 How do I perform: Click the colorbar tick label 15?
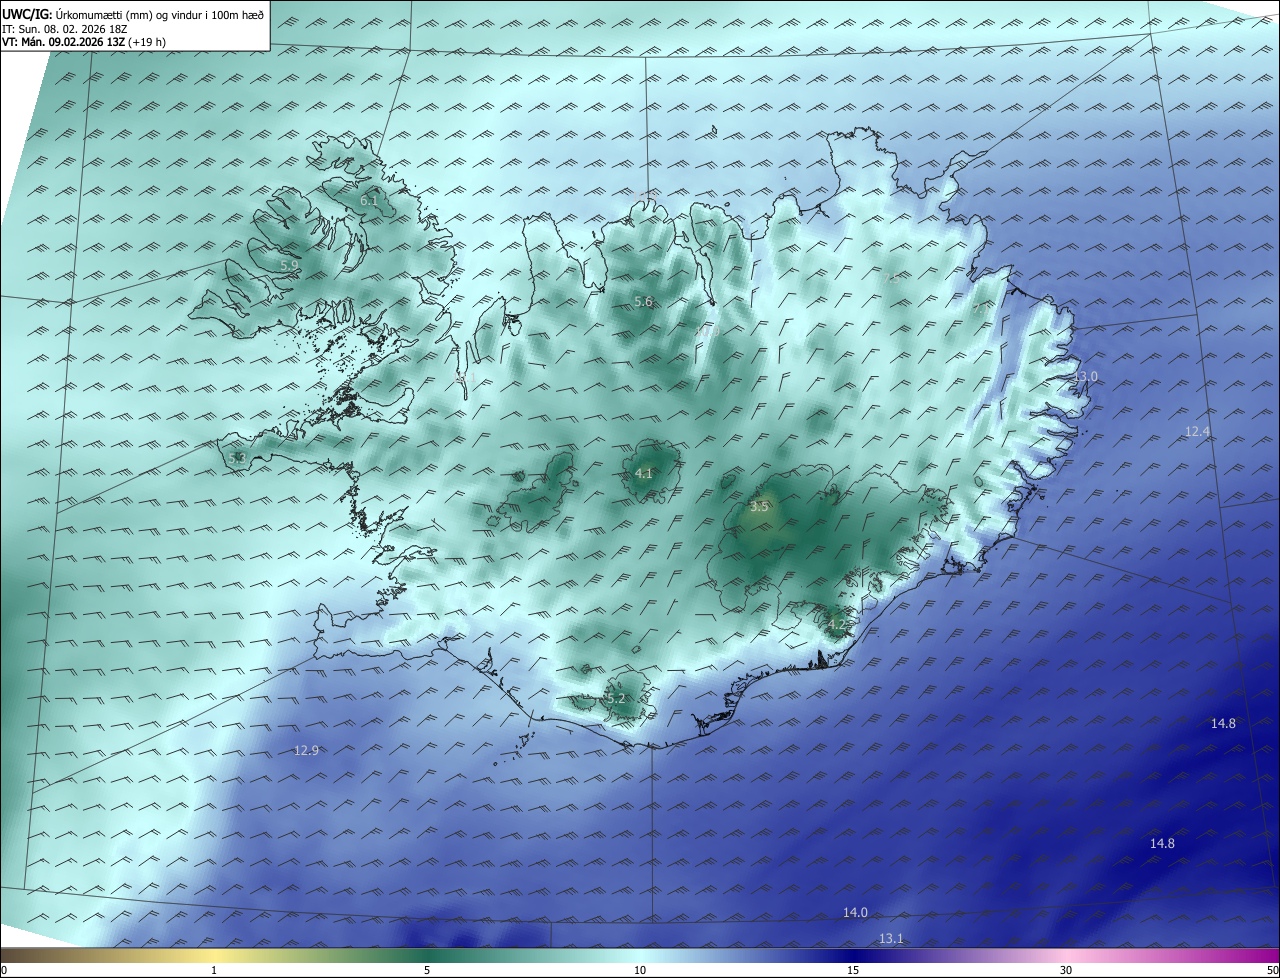click(x=853, y=970)
